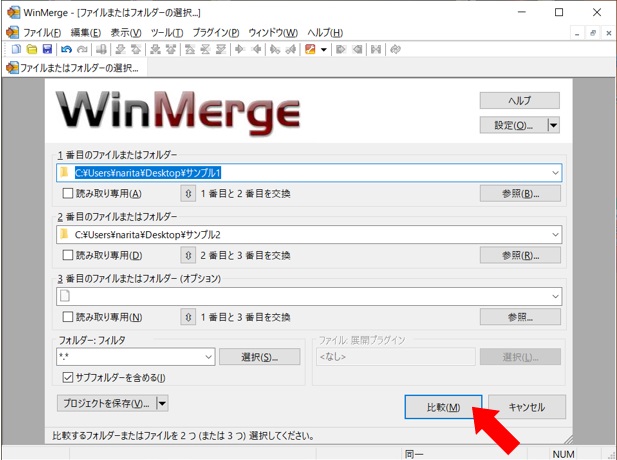
Task: Click Copy Right and Advance icon
Action: point(275,49)
